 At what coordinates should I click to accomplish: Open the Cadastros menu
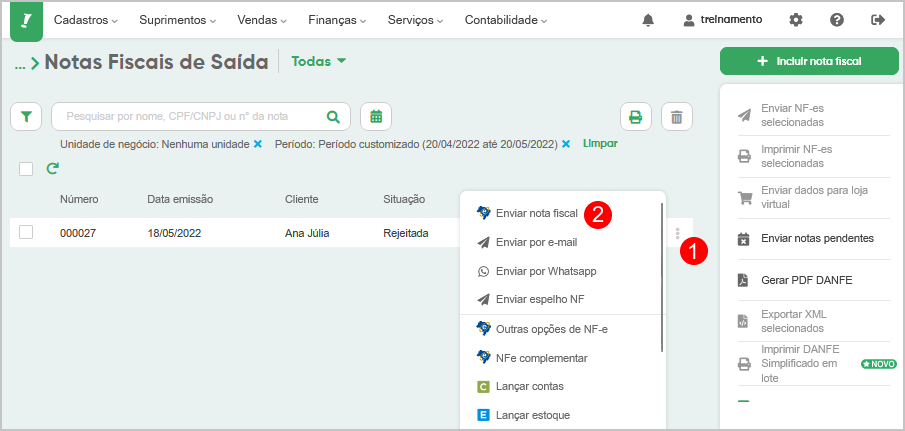(85, 20)
